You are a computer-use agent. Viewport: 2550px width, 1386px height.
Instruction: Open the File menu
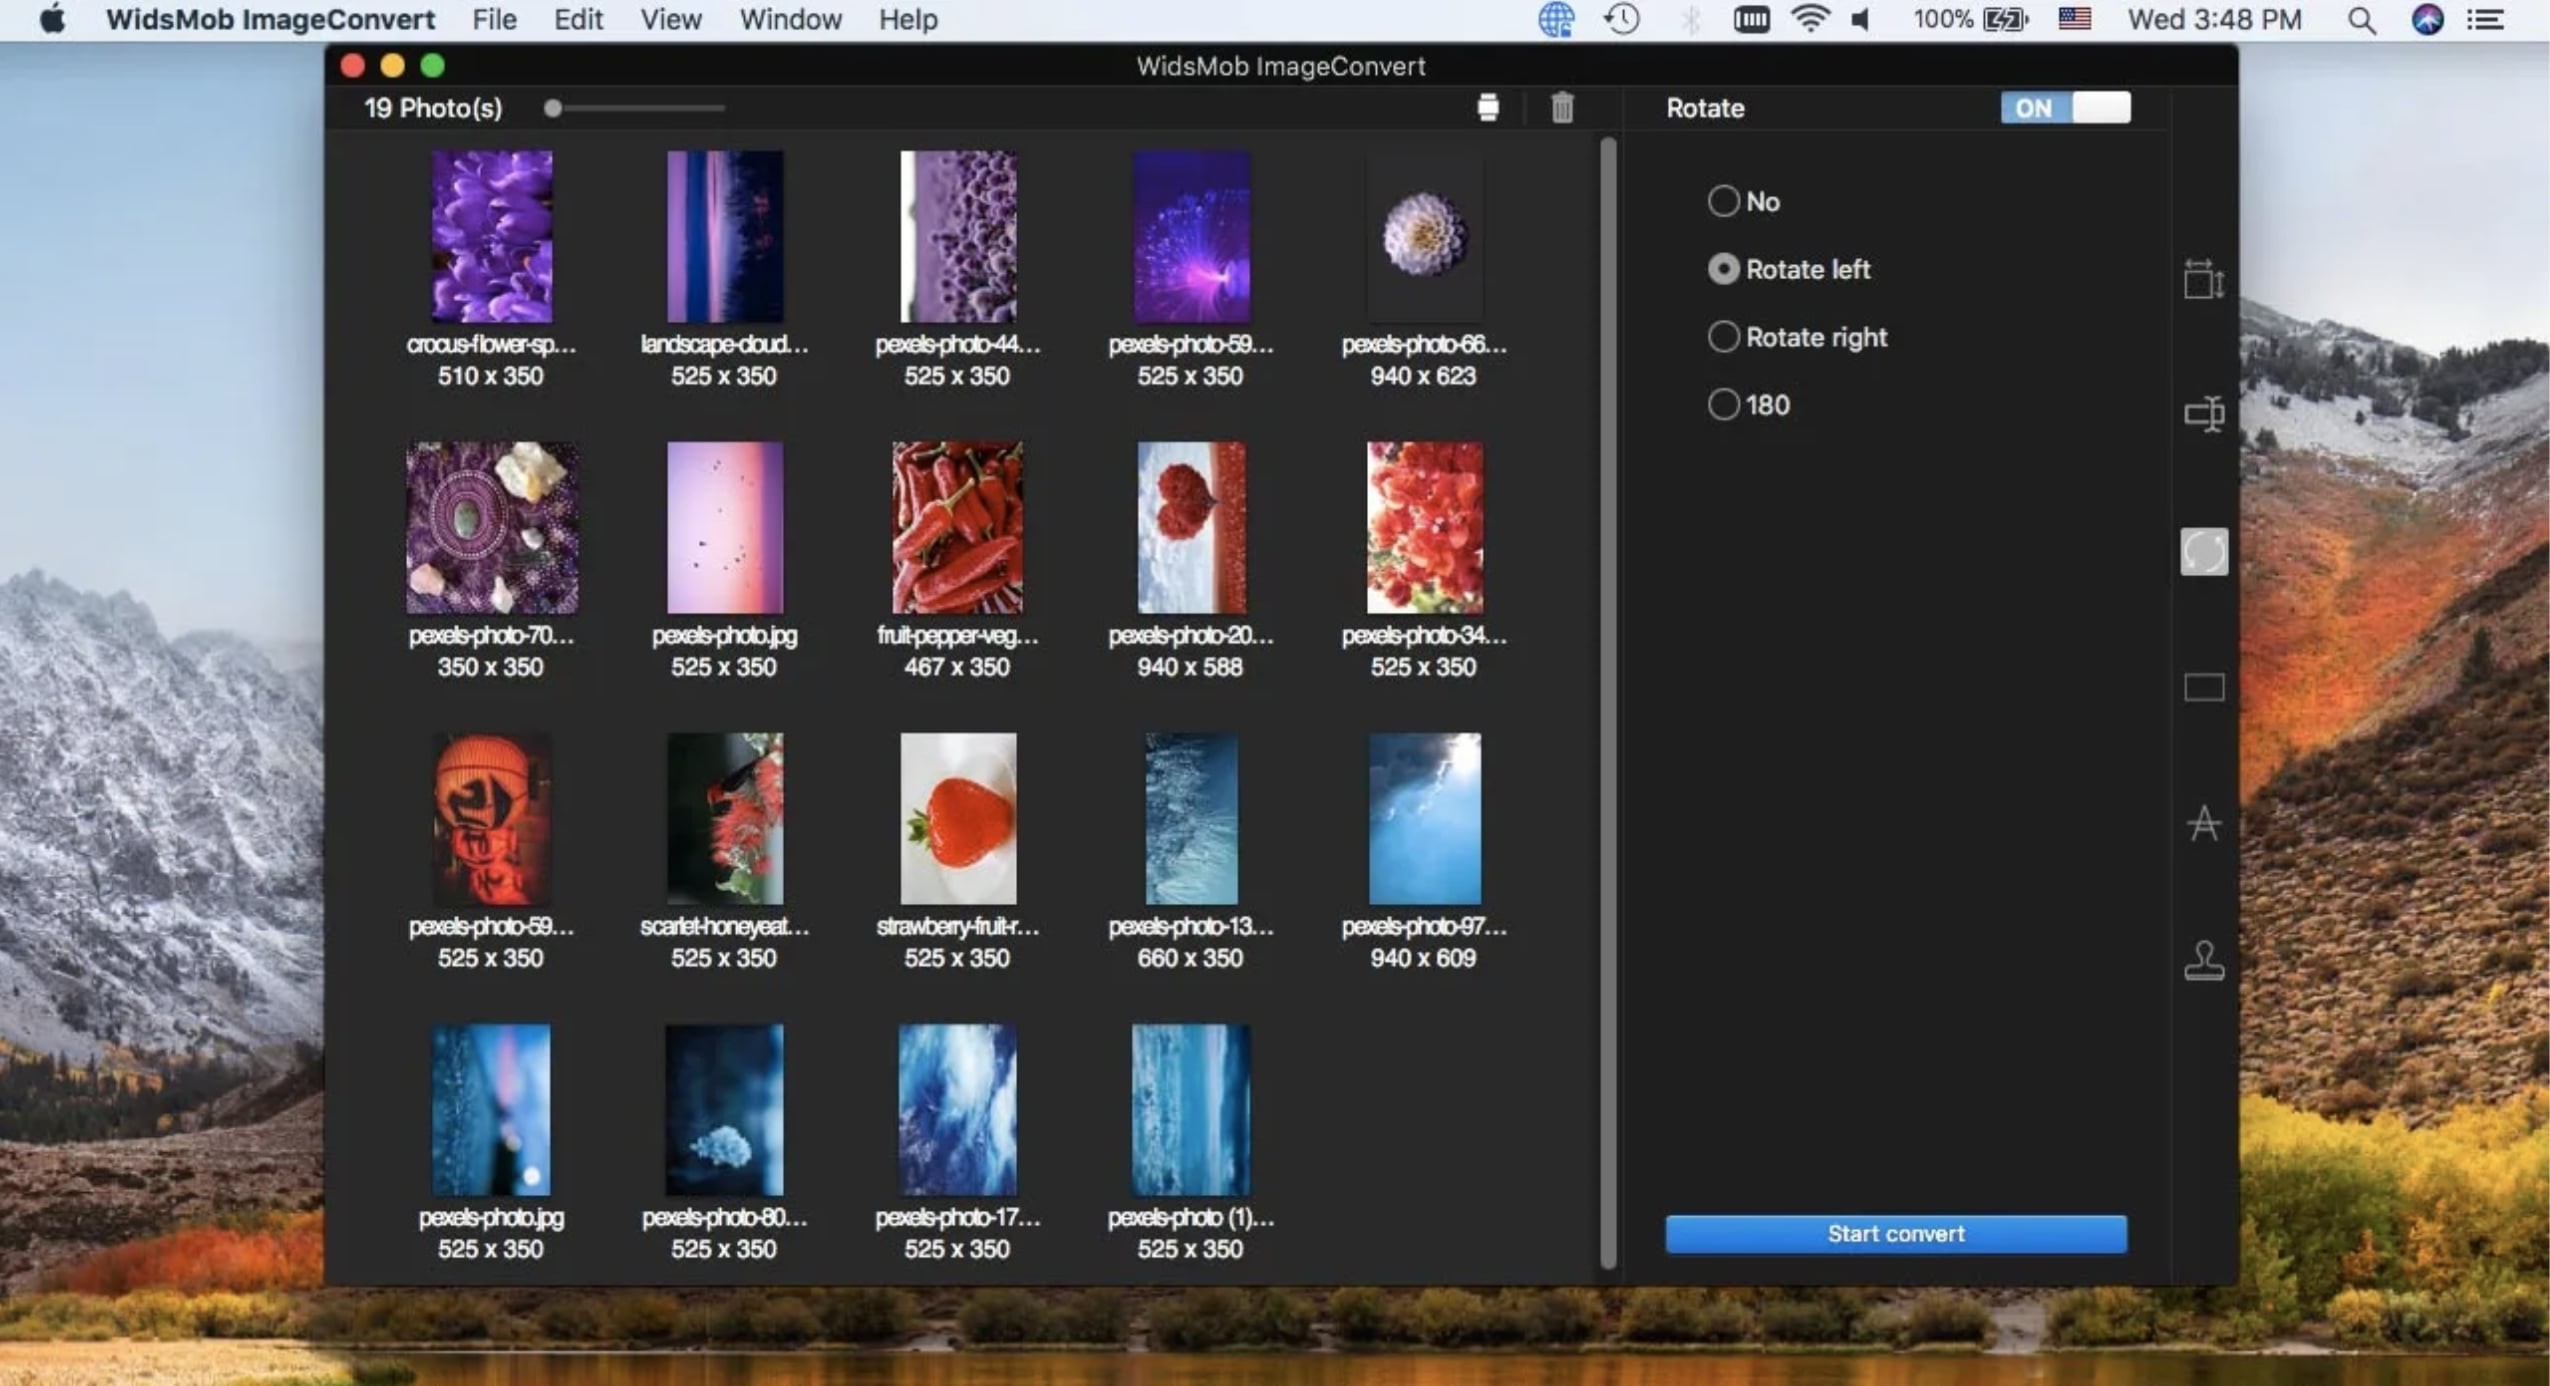coord(494,20)
